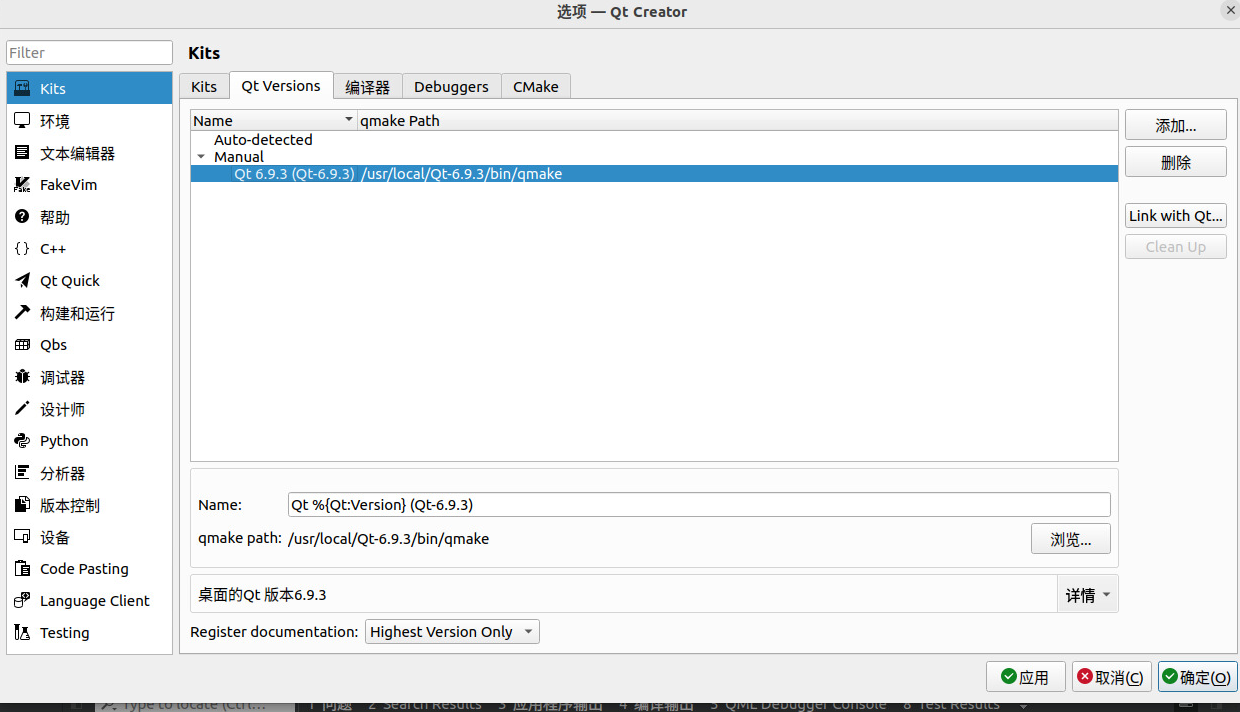Click the 构建和运行 hammer icon

tap(22, 312)
